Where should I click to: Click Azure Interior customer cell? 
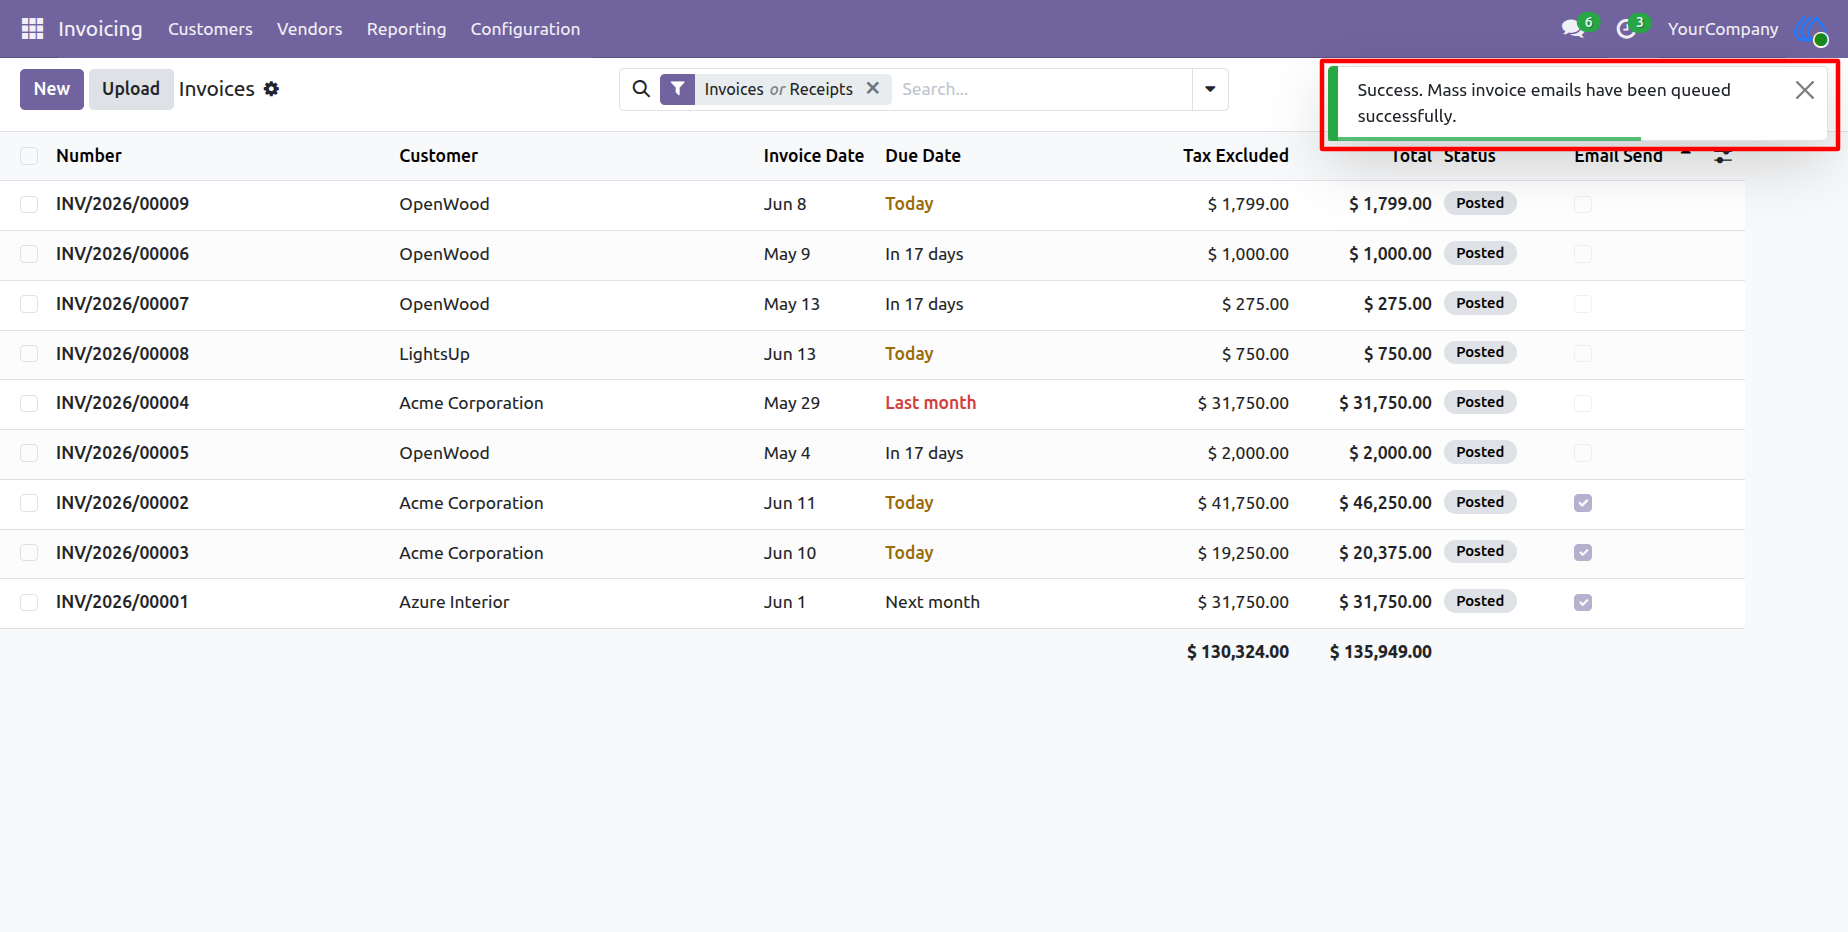tap(454, 602)
